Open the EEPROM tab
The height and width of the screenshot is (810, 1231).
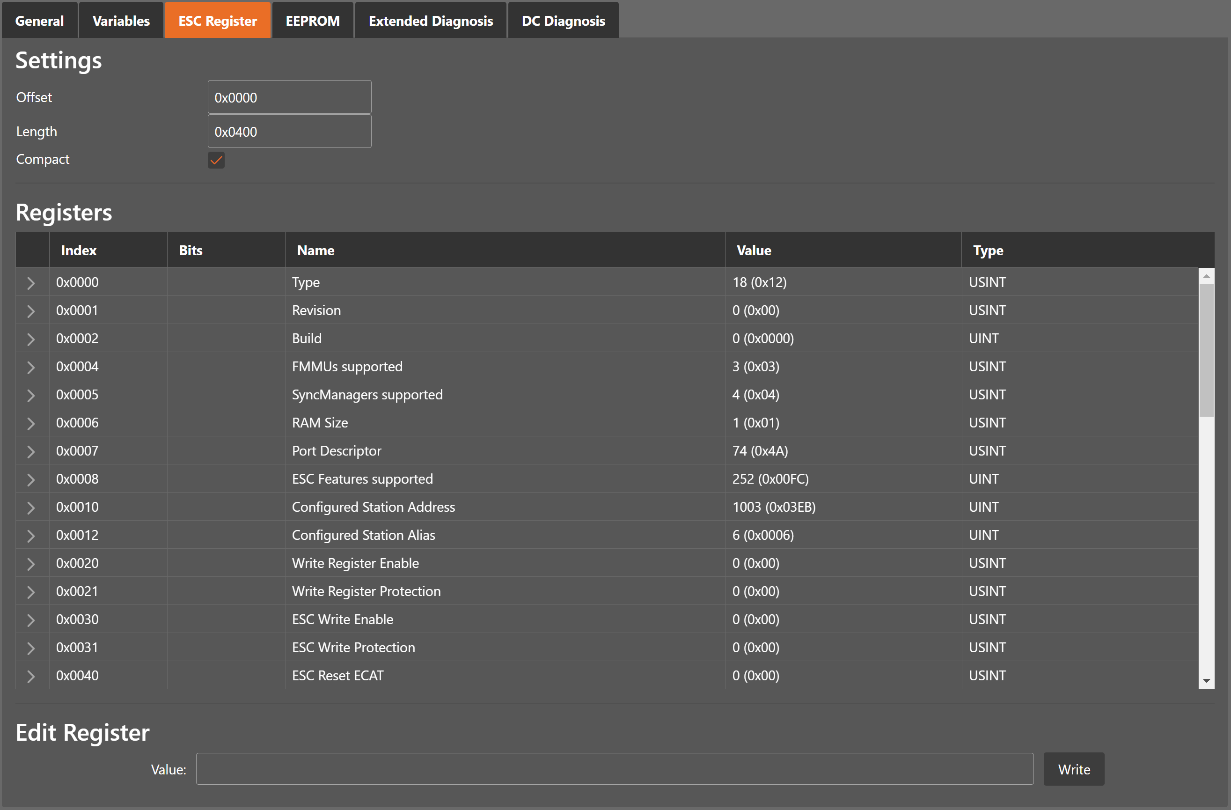(x=312, y=21)
